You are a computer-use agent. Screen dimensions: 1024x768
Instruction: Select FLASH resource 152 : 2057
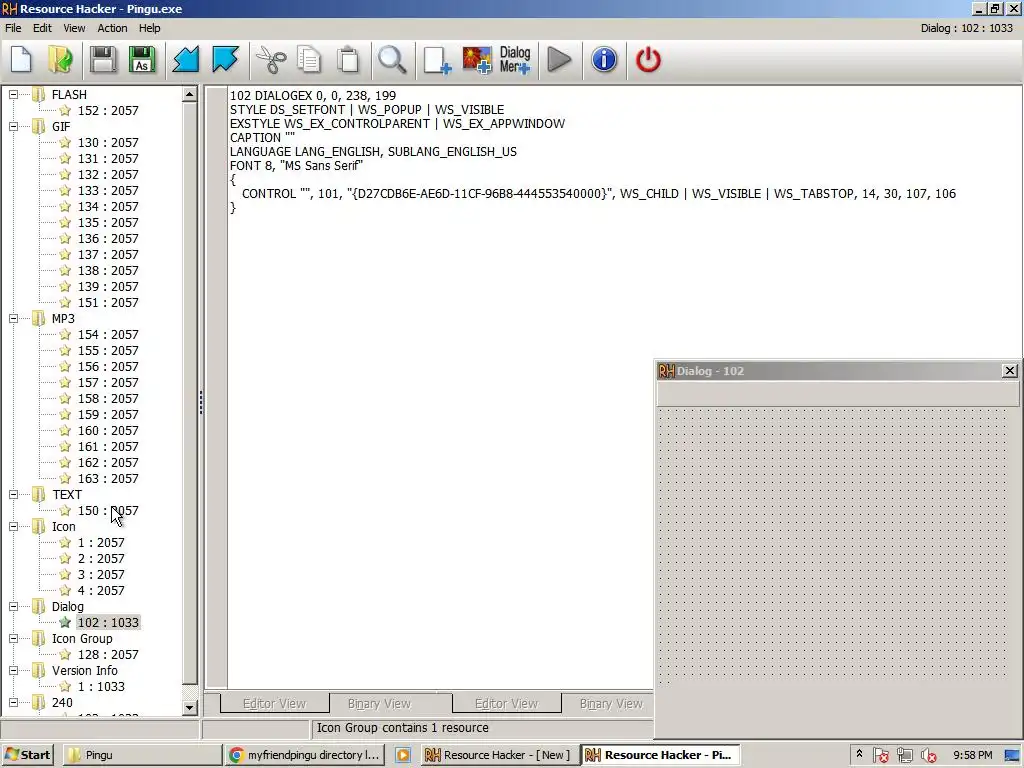(108, 111)
